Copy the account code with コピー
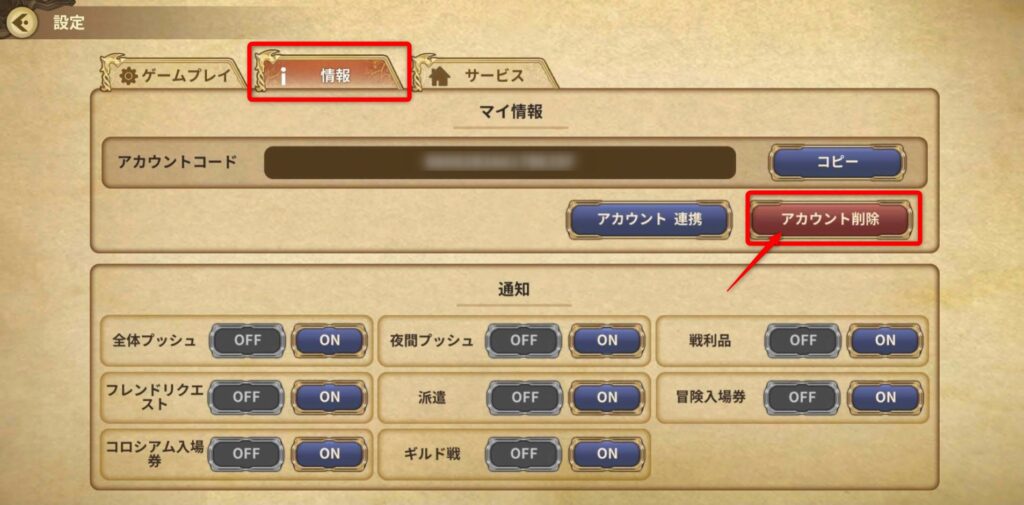This screenshot has width=1024, height=505. coord(837,163)
